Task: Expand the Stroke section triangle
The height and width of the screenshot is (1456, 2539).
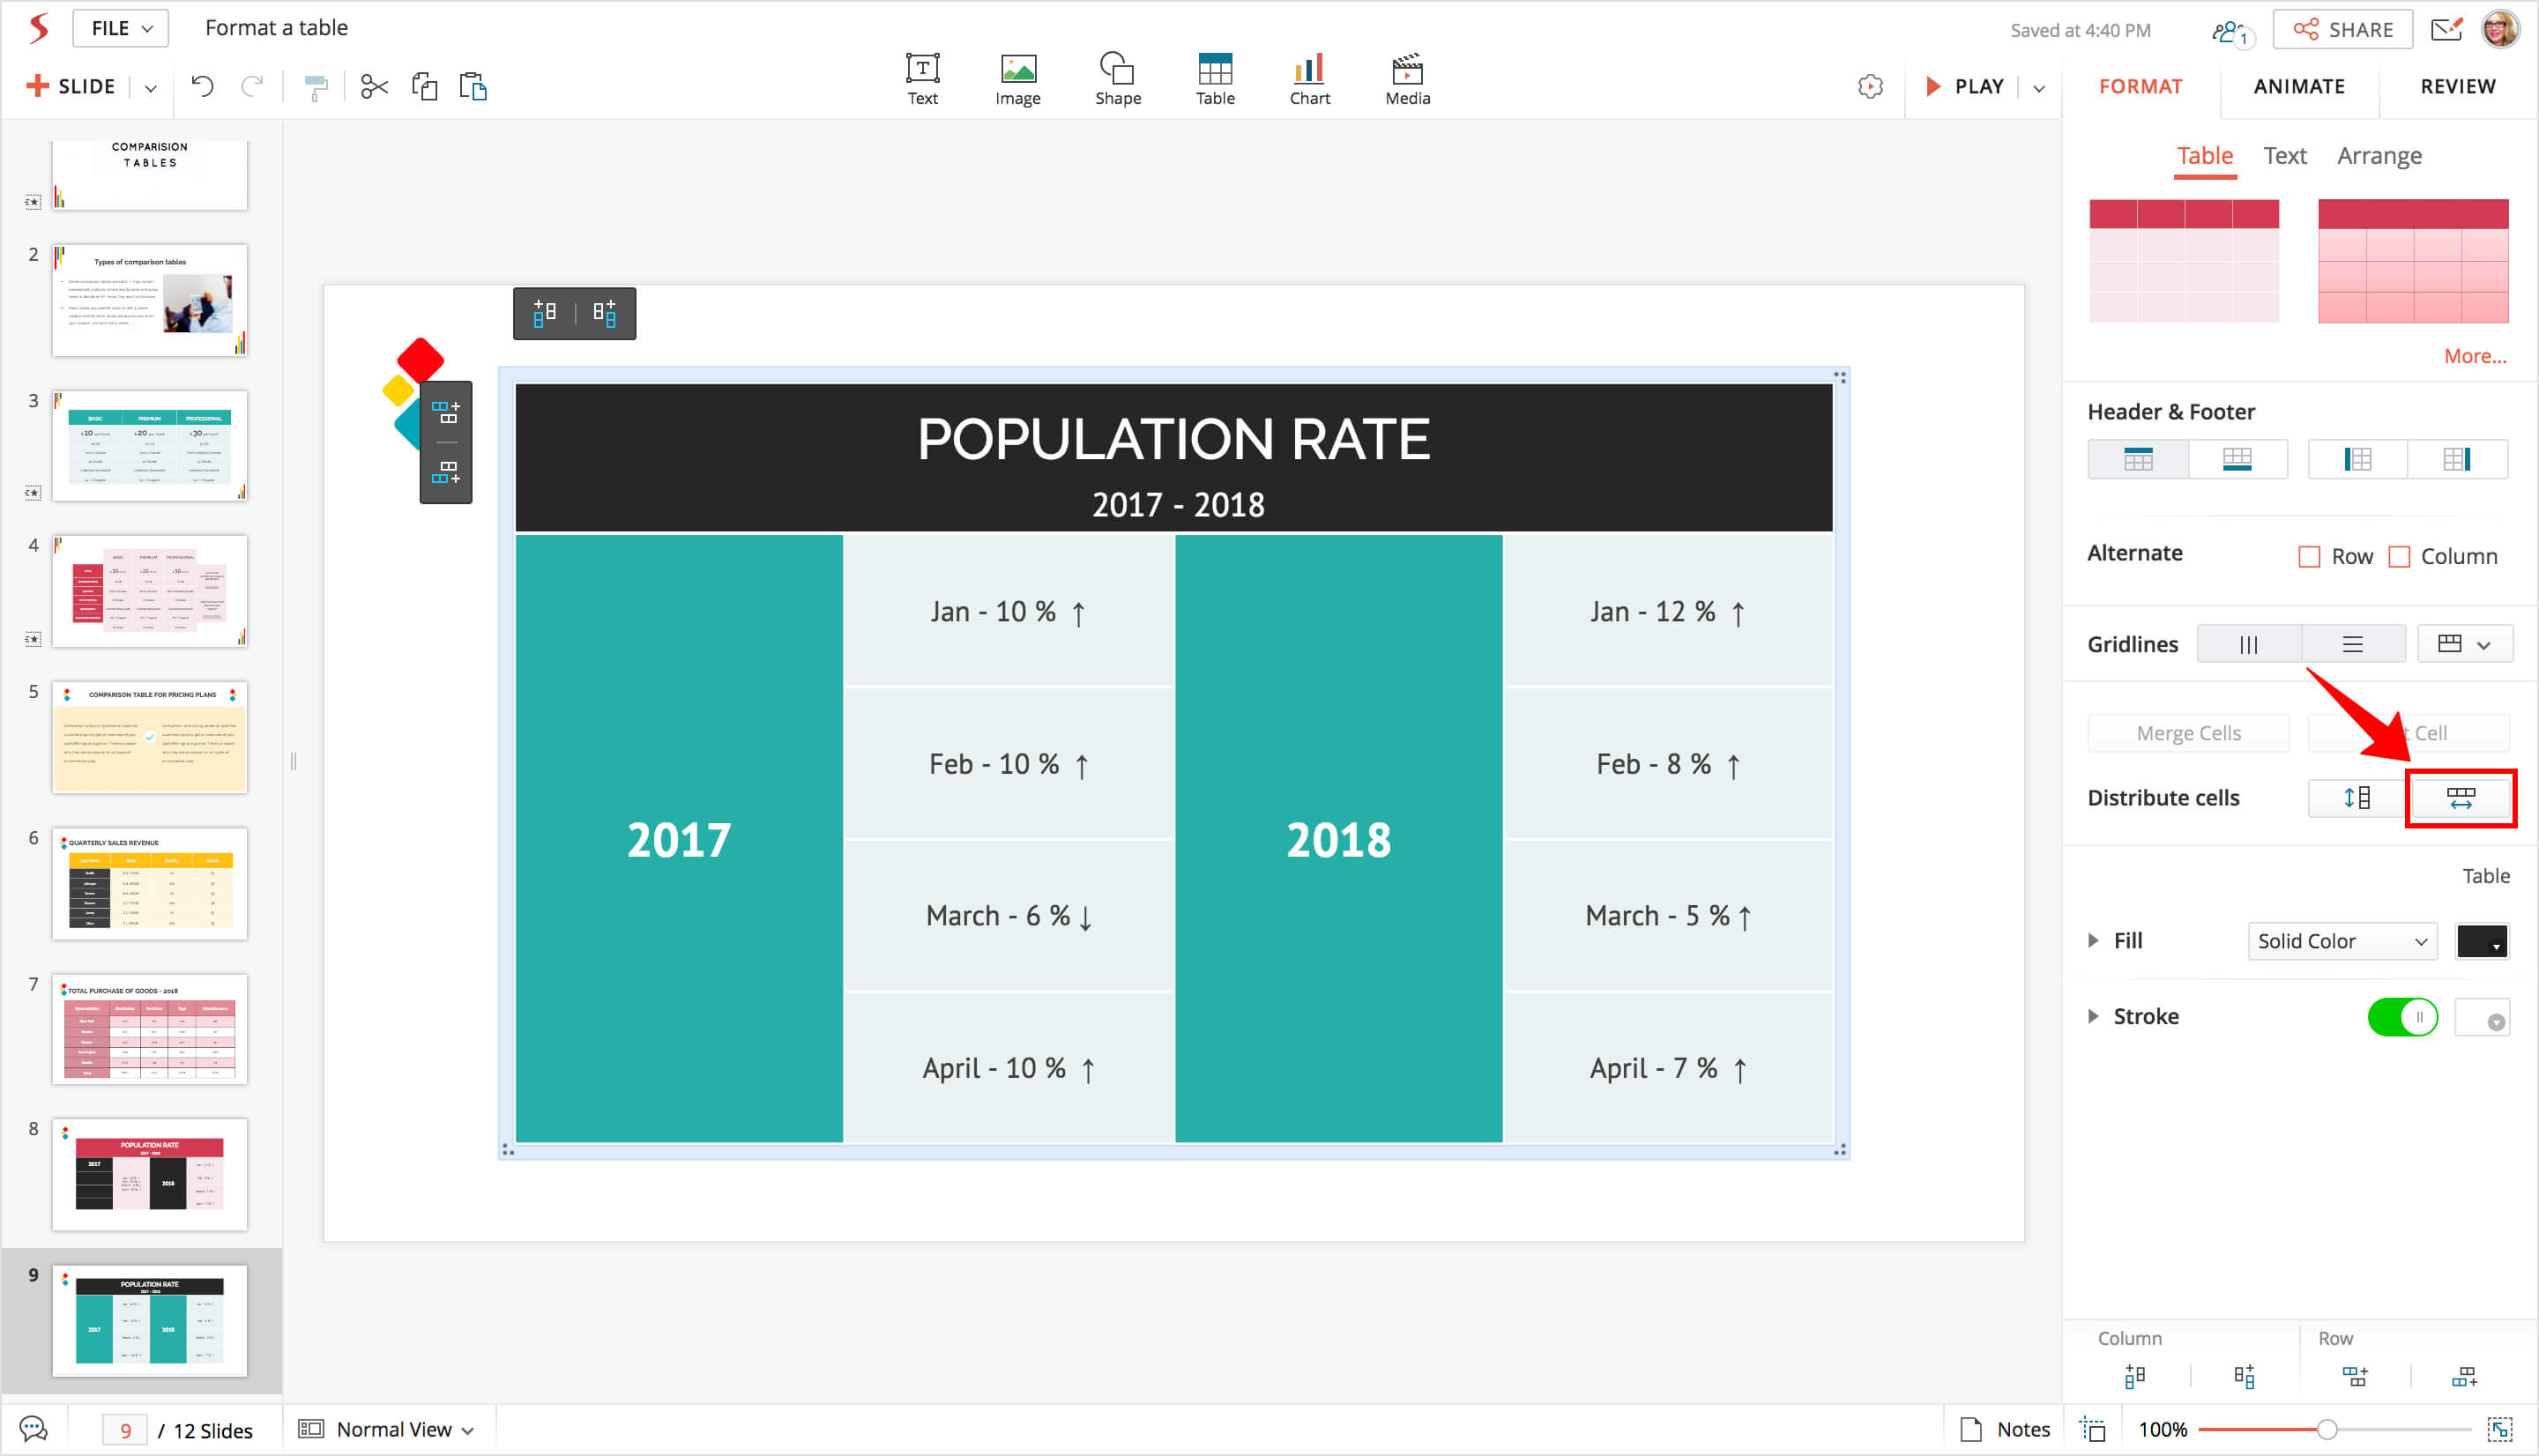Action: click(x=2093, y=1017)
